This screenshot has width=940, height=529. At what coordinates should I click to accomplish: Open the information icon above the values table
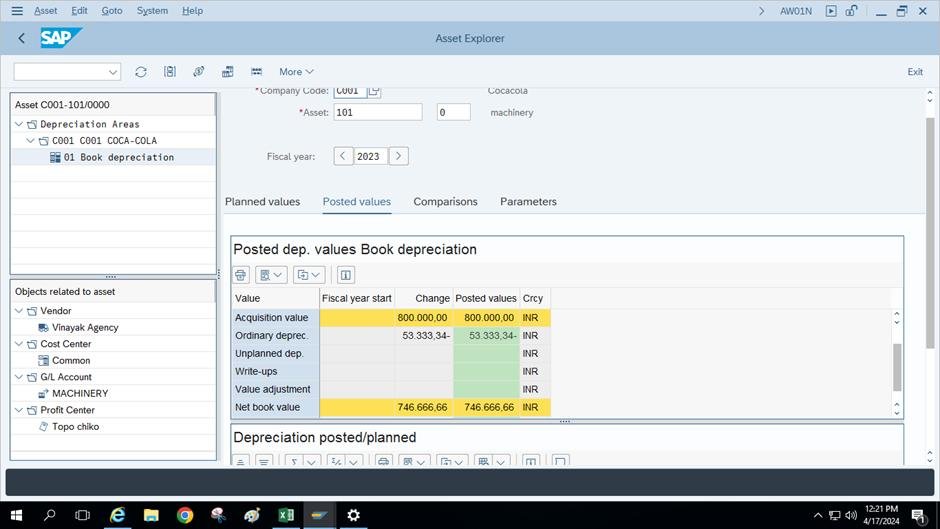[x=345, y=275]
